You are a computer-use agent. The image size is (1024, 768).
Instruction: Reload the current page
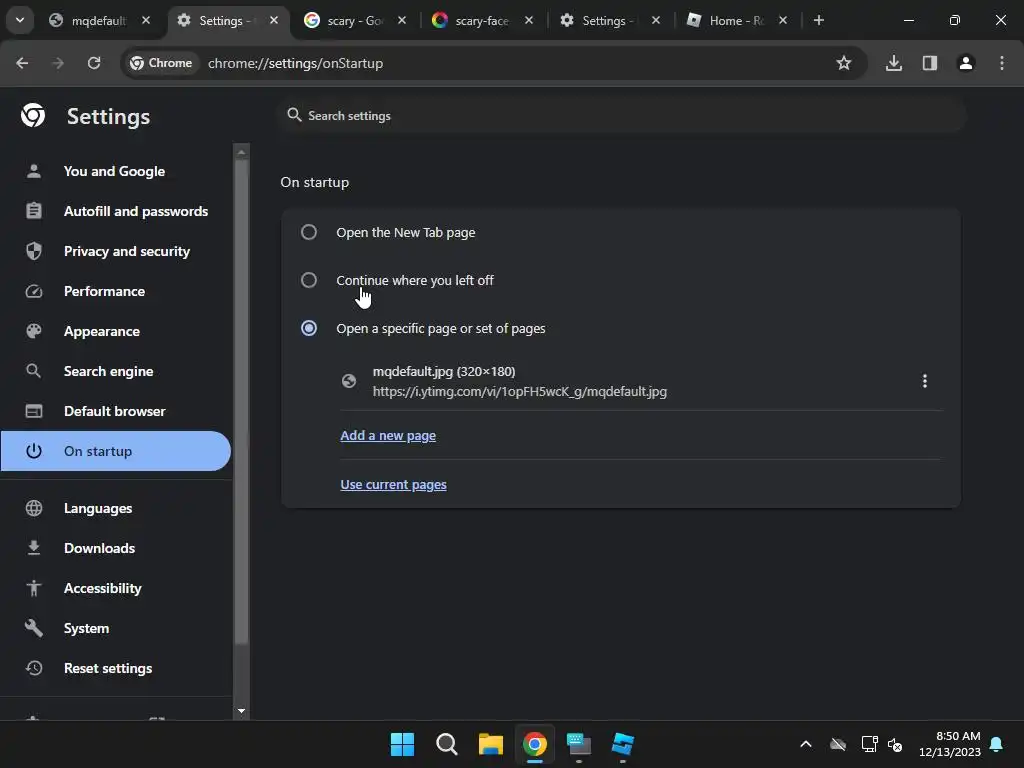(94, 63)
